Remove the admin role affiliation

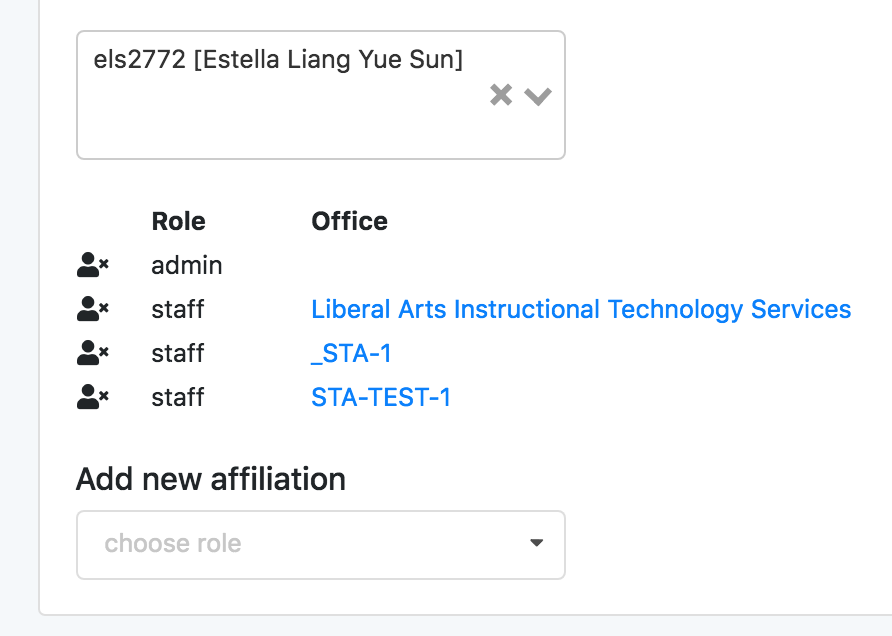(x=93, y=265)
